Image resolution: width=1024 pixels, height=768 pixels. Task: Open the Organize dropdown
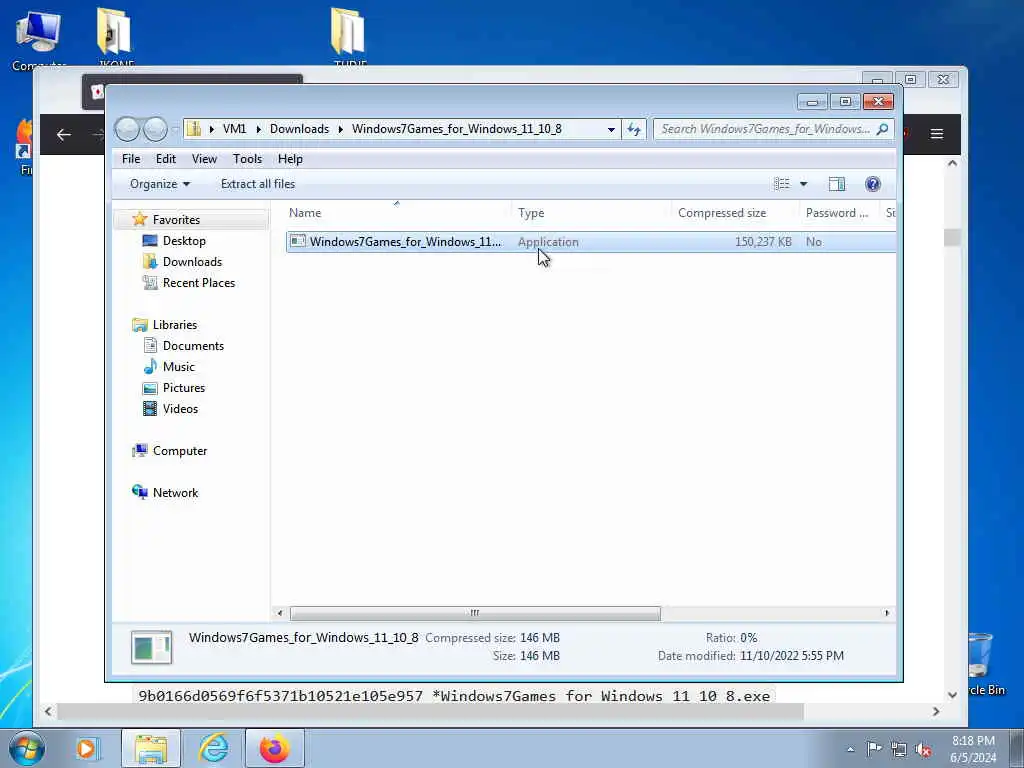point(159,184)
